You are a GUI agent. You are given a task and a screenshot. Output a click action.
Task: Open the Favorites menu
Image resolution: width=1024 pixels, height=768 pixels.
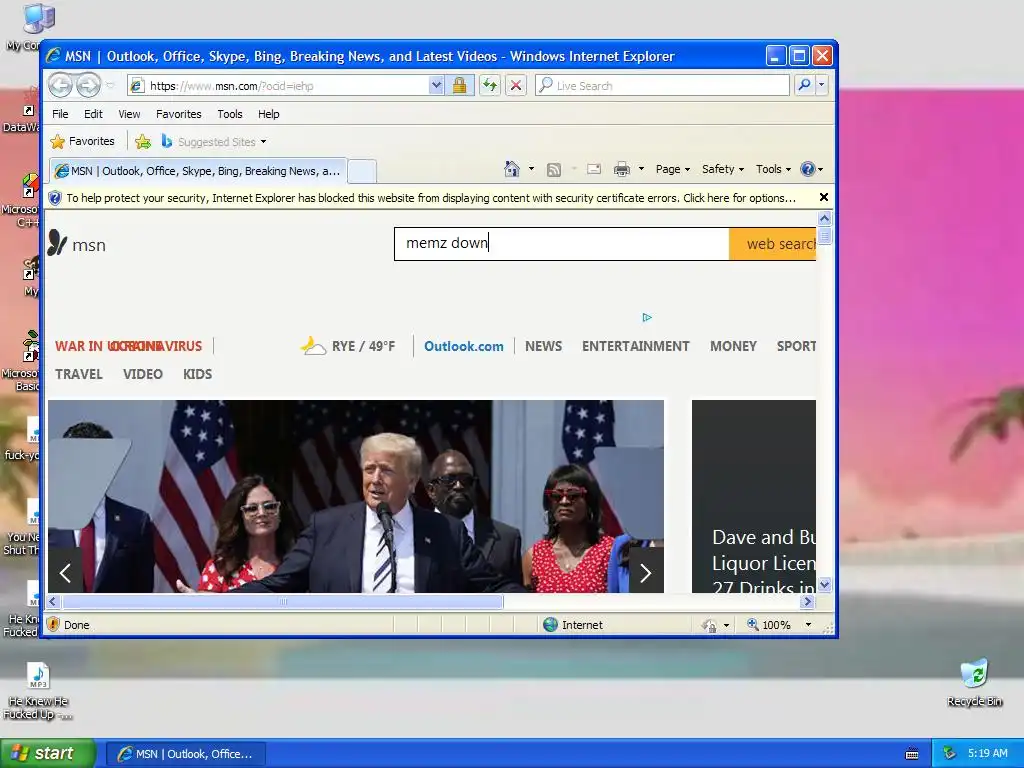pyautogui.click(x=178, y=114)
